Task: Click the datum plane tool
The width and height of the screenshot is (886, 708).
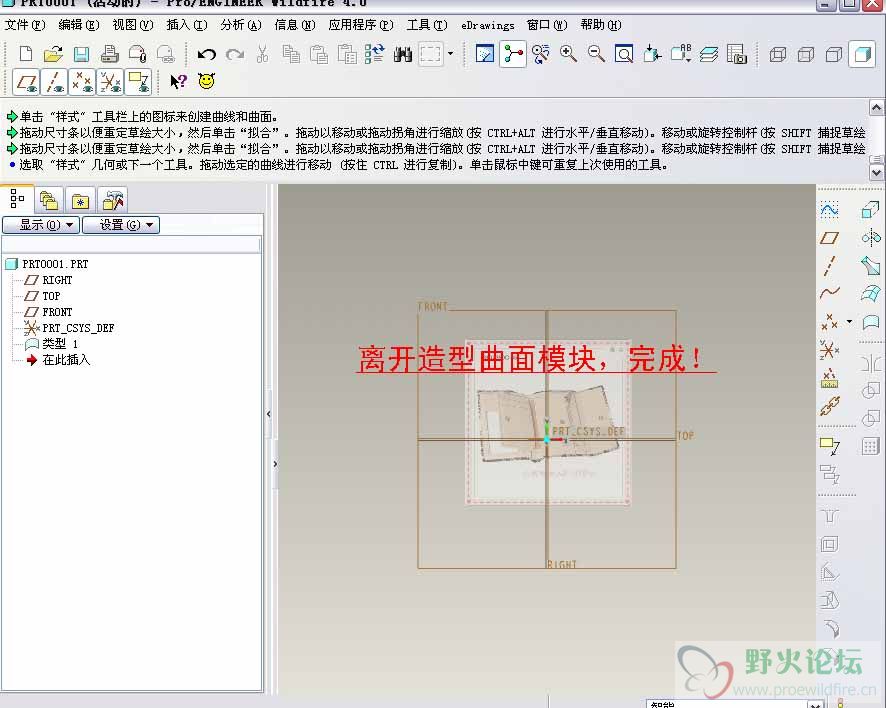Action: (x=829, y=238)
